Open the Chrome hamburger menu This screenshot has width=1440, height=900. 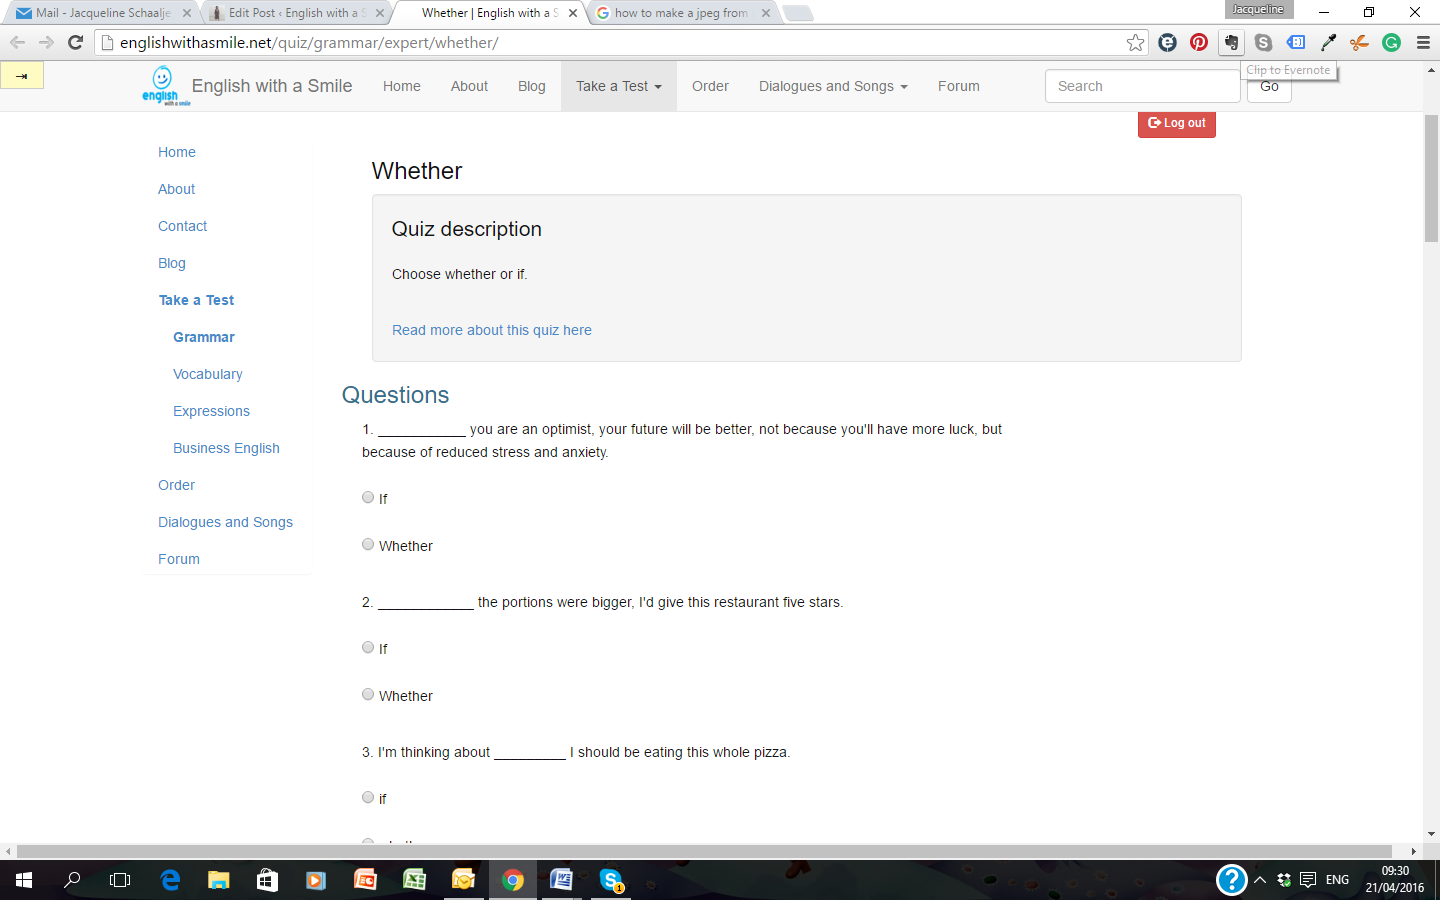click(1423, 42)
